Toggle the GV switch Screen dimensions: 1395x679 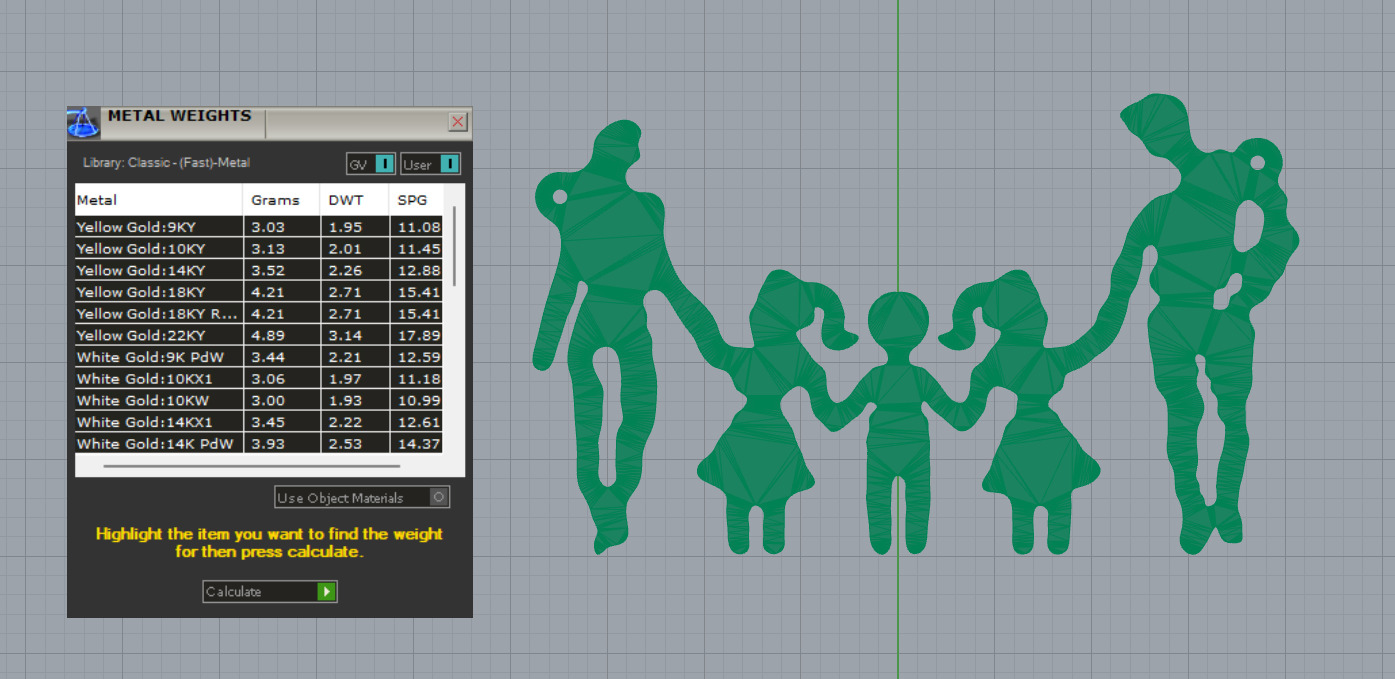click(x=370, y=164)
